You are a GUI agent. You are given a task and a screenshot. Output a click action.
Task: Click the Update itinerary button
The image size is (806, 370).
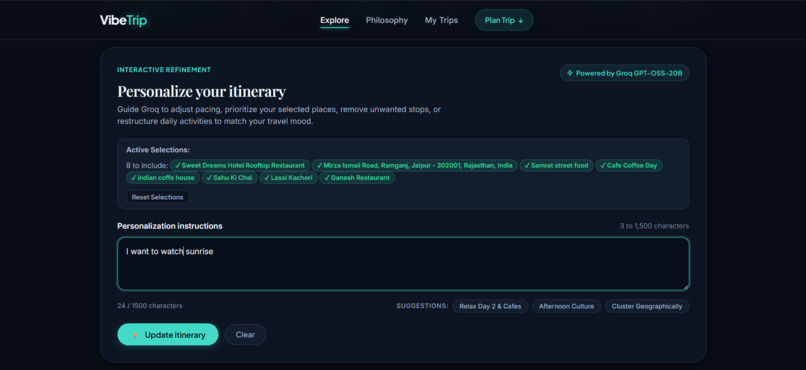pyautogui.click(x=168, y=335)
